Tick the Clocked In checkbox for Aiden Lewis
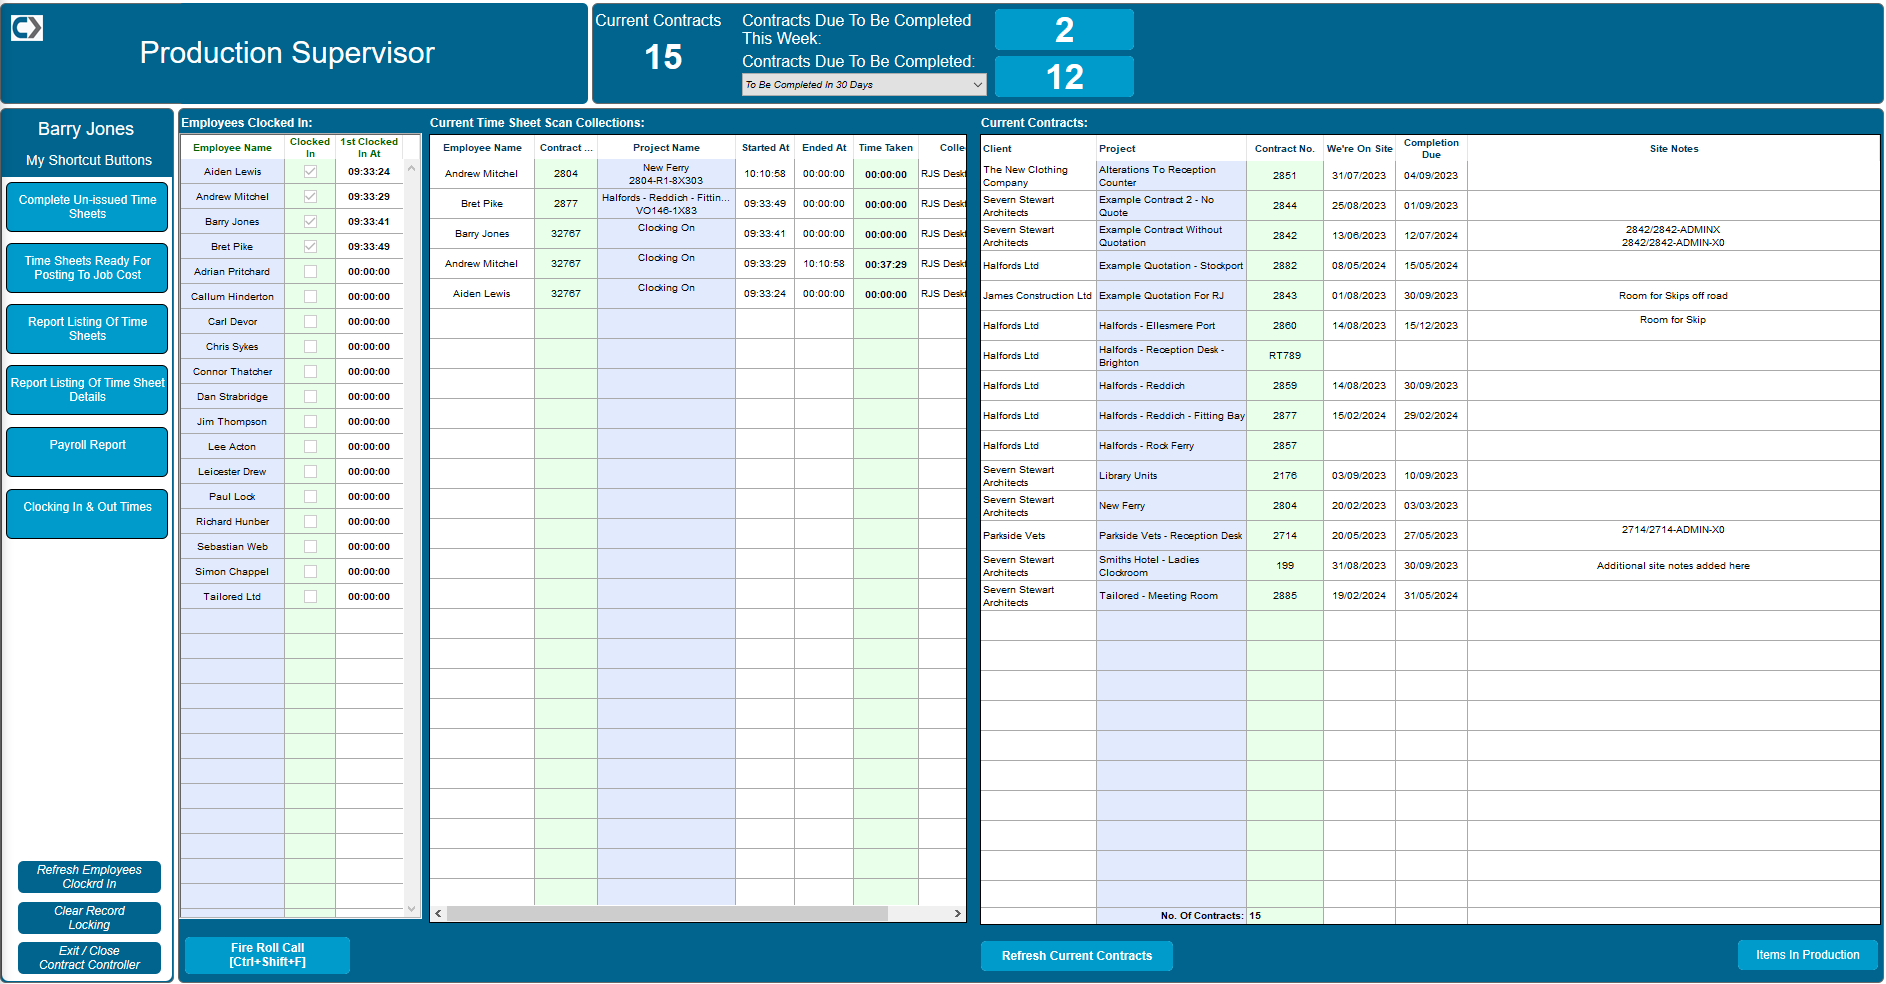Screen dimensions: 1886x984 (310, 172)
